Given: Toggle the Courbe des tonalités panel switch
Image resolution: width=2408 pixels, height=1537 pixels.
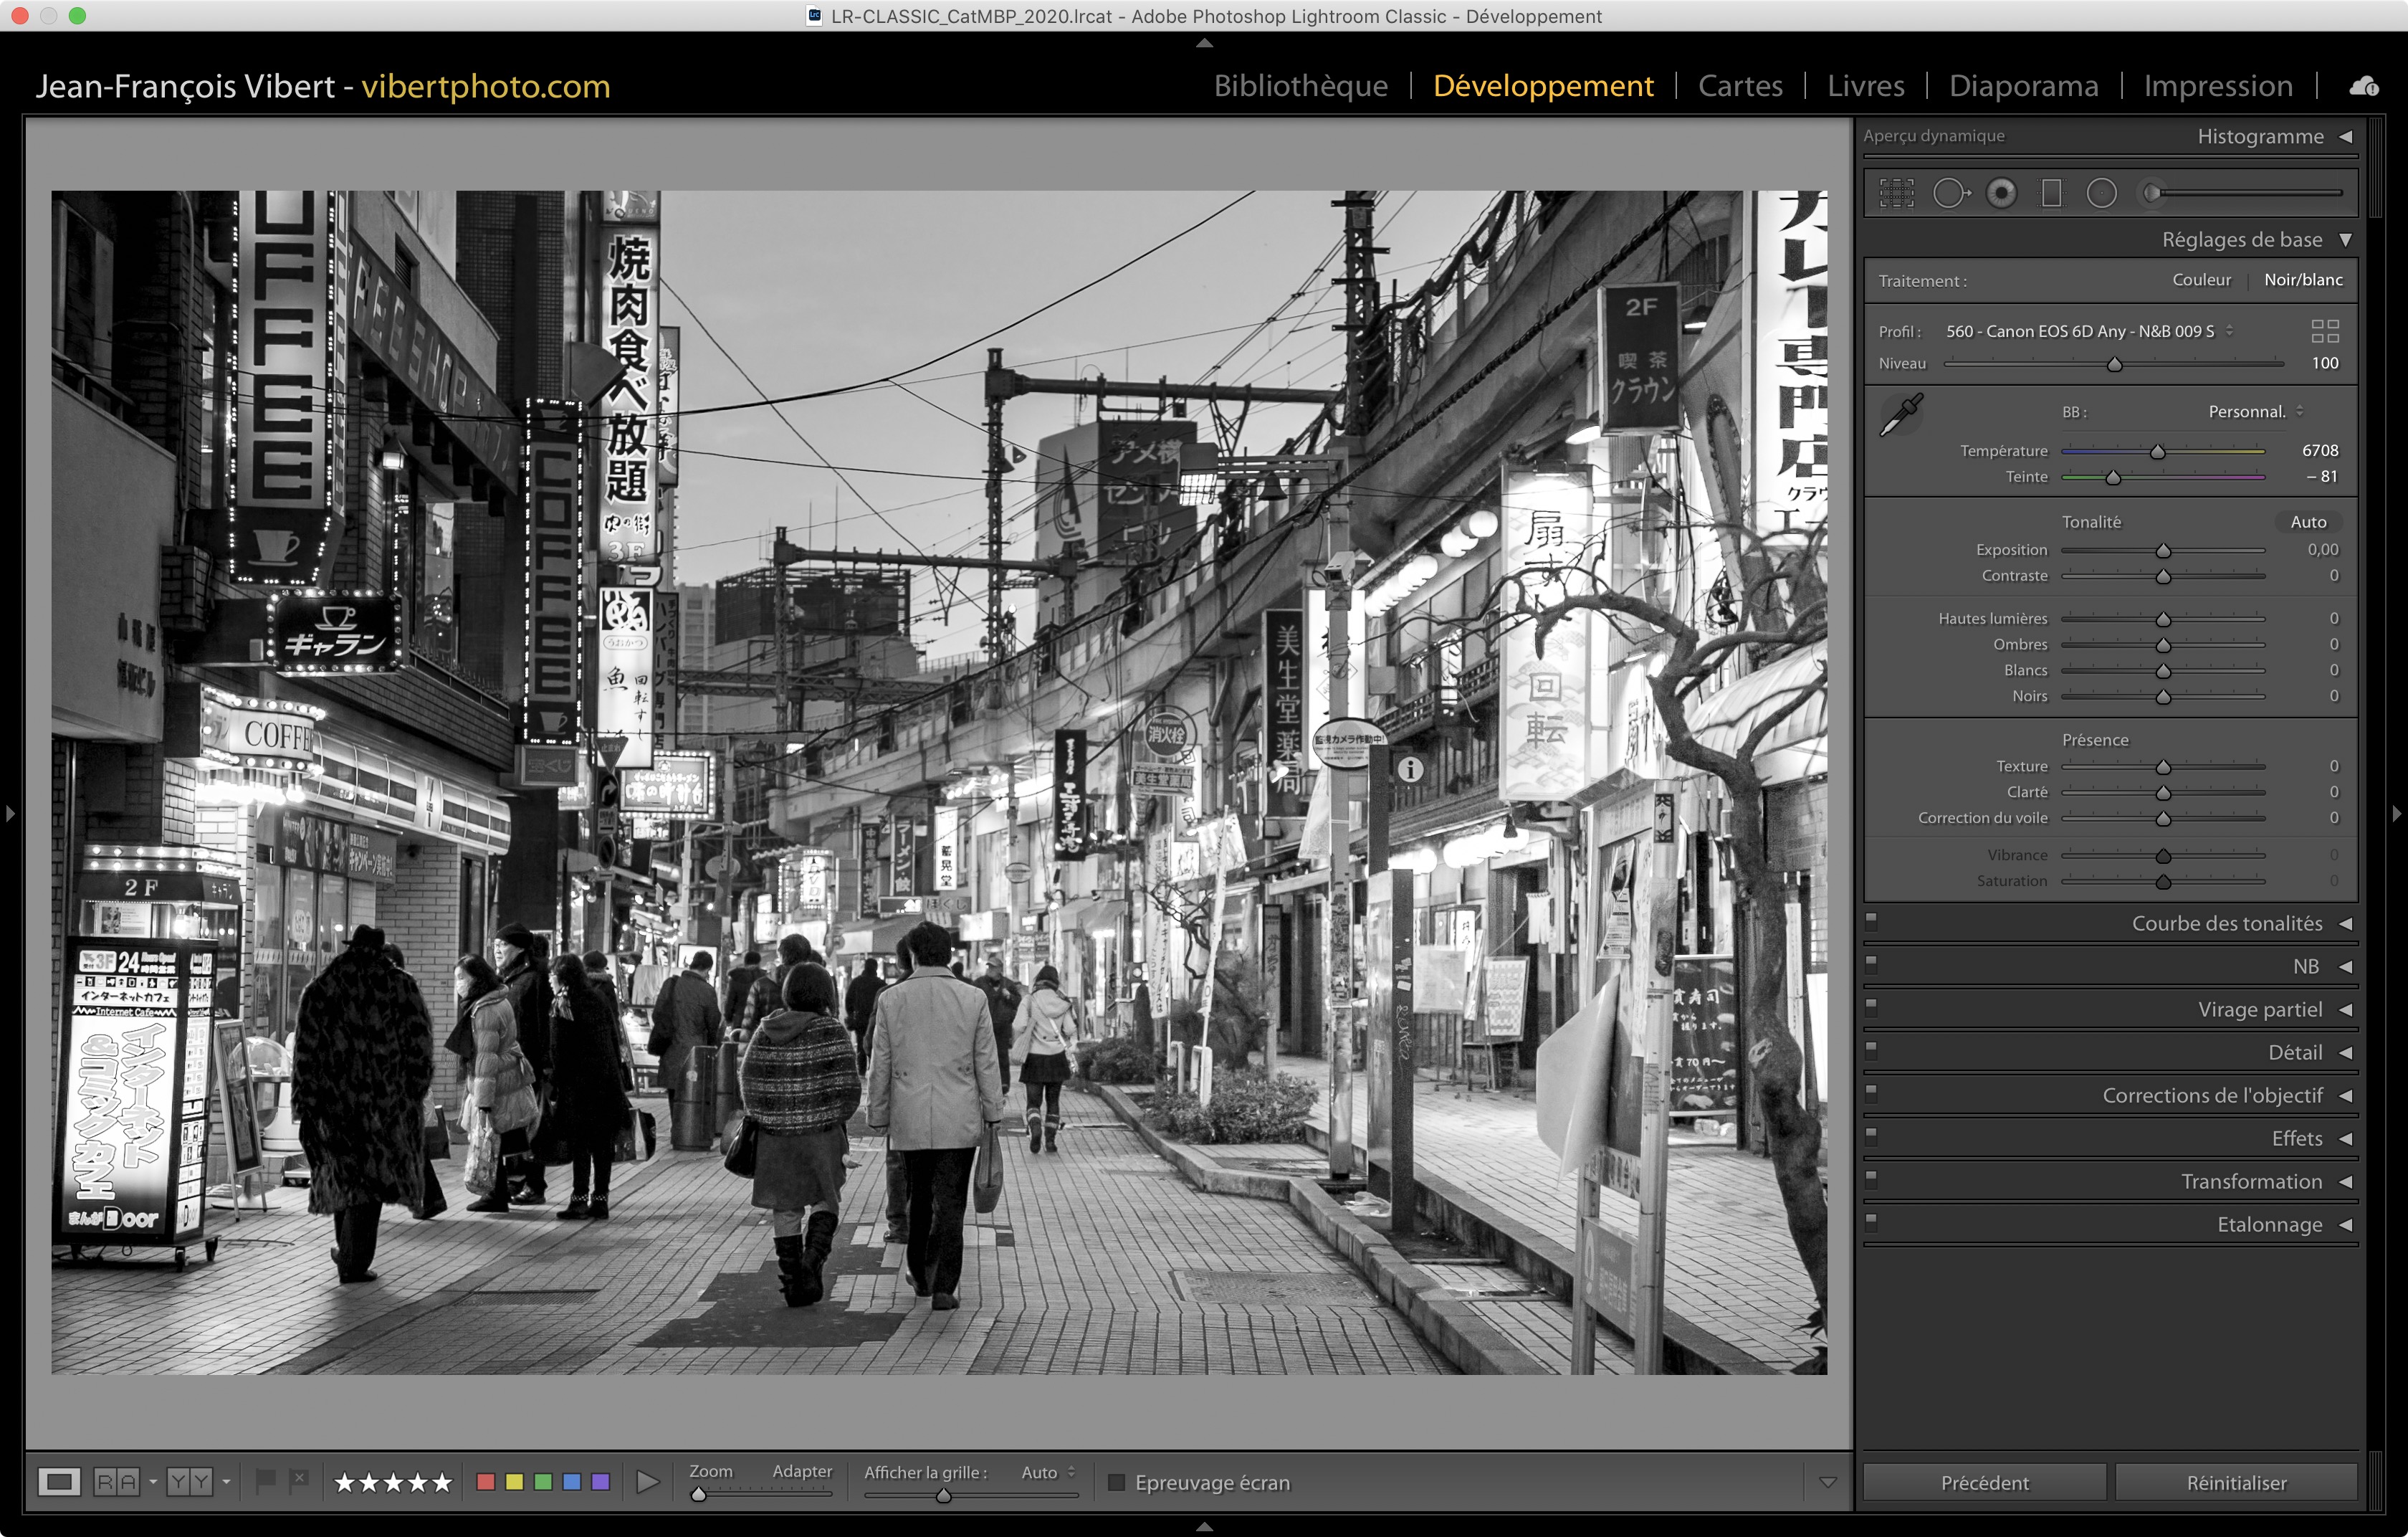Looking at the screenshot, I should point(1871,921).
